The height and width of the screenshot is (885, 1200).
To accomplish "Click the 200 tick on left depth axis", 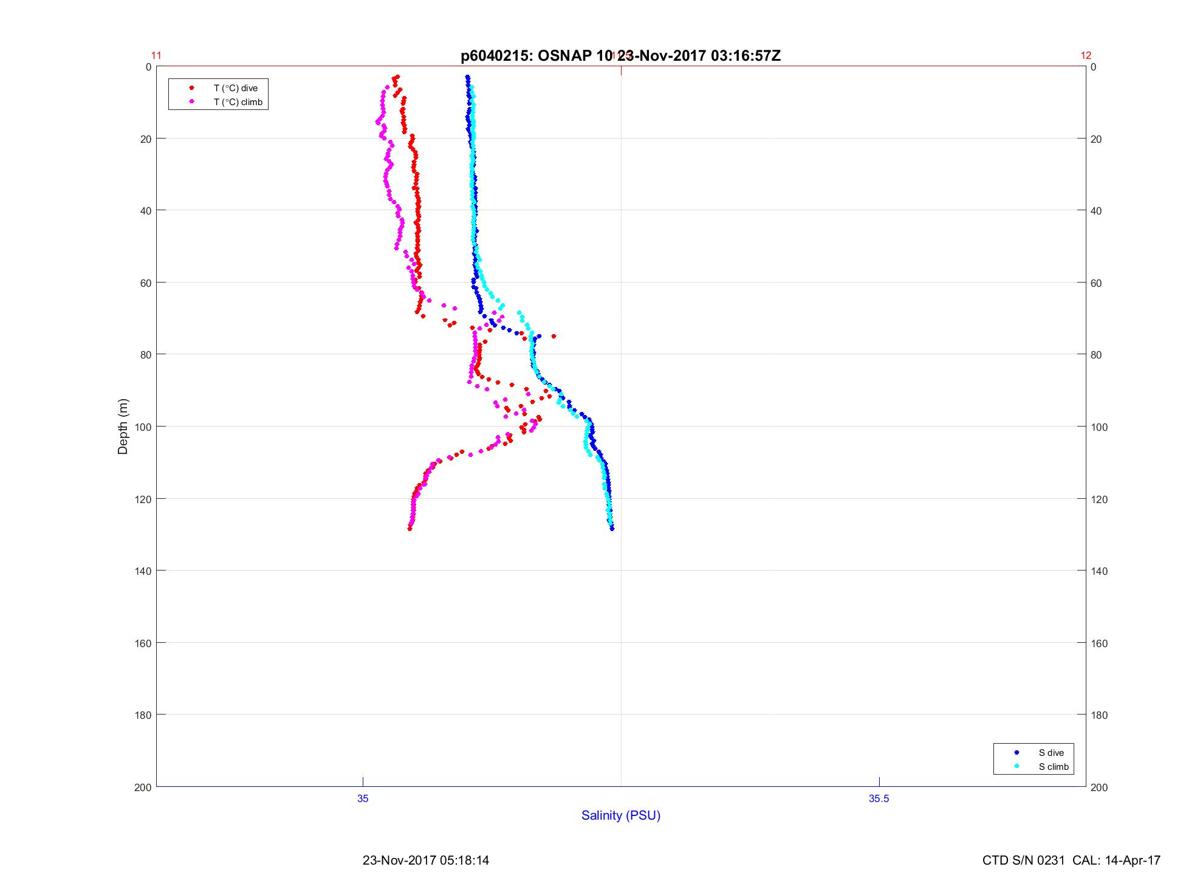I will coord(142,787).
